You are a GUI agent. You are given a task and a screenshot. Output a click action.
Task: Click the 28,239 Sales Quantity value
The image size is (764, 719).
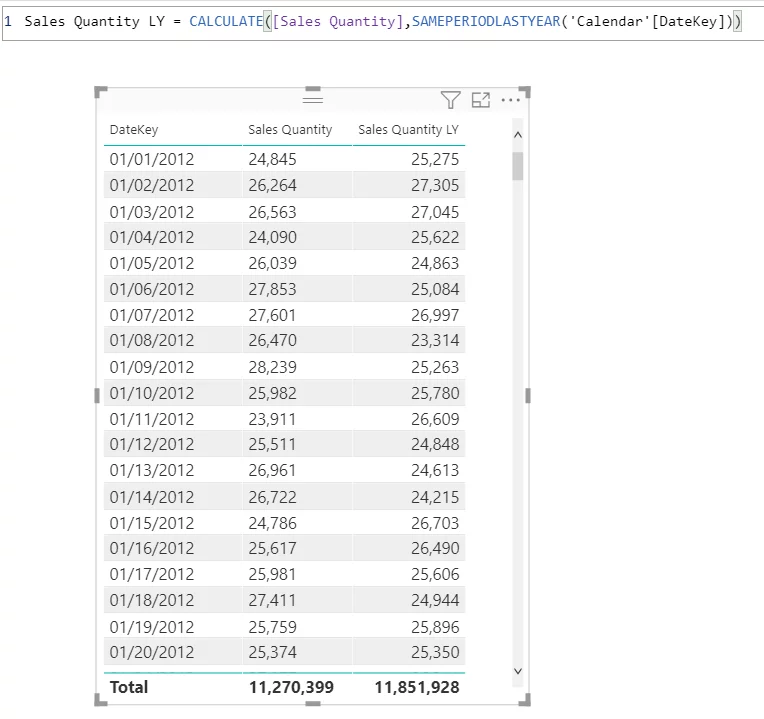pos(272,367)
